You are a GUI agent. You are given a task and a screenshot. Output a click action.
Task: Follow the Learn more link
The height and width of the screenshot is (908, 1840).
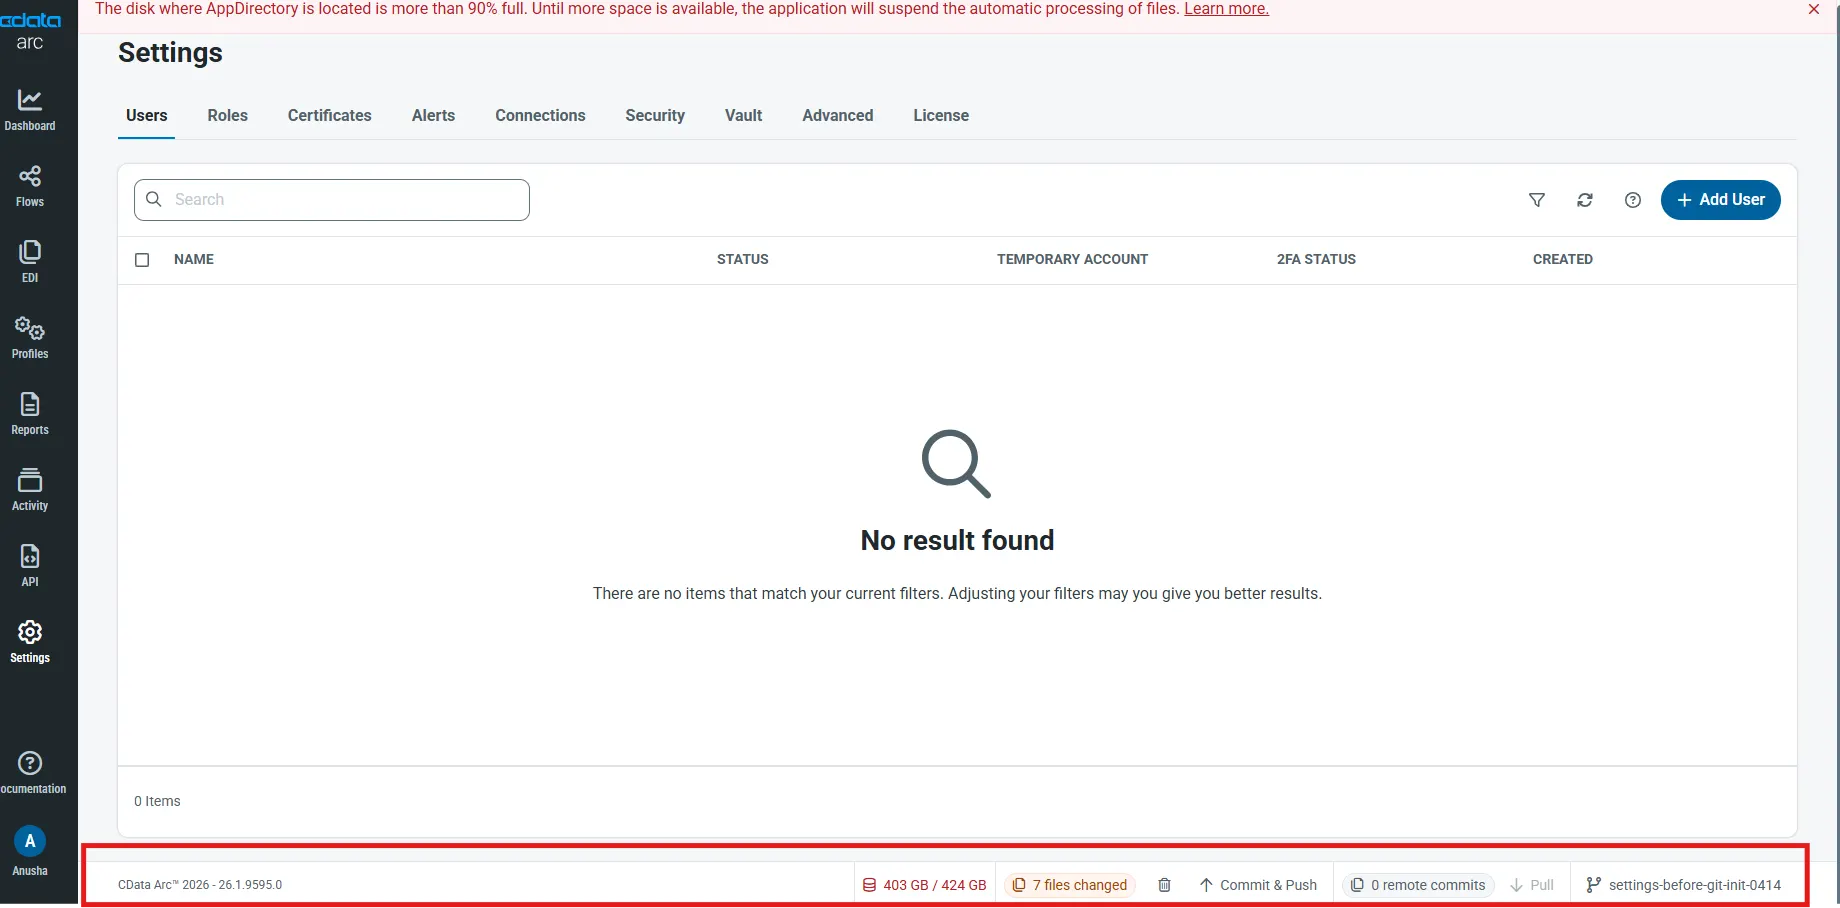click(1226, 9)
